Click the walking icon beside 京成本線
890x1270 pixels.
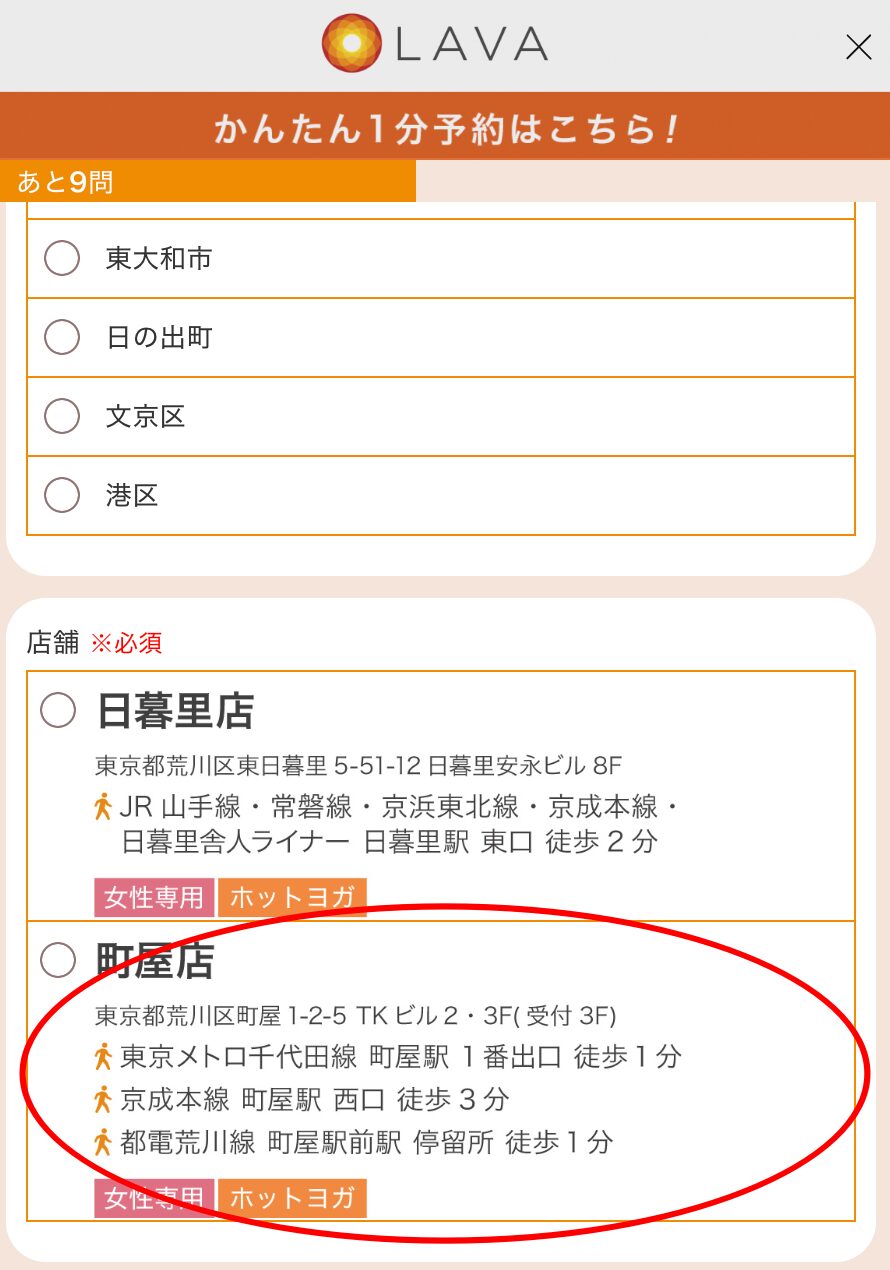pos(102,1099)
